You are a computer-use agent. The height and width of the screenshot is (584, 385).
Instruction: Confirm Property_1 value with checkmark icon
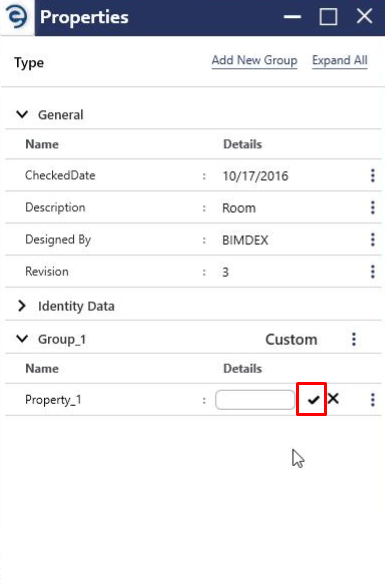(x=313, y=400)
